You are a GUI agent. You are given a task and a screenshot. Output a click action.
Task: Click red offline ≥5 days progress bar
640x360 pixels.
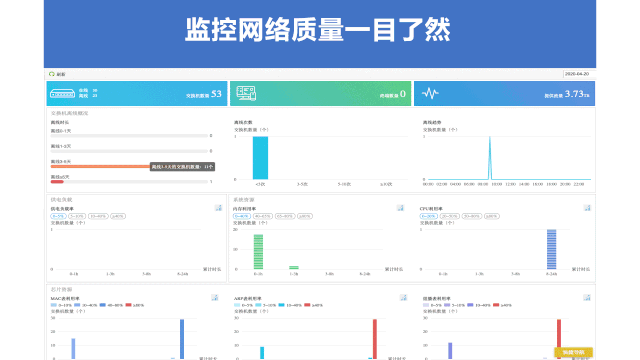point(57,182)
